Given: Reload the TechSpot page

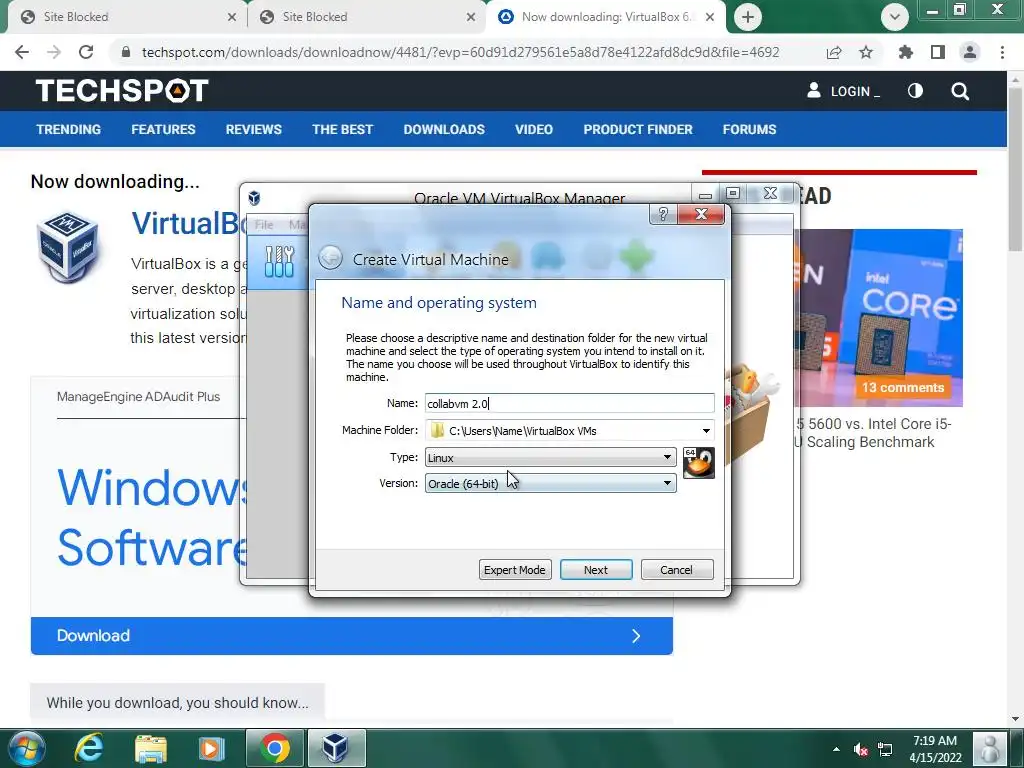Looking at the screenshot, I should (86, 52).
